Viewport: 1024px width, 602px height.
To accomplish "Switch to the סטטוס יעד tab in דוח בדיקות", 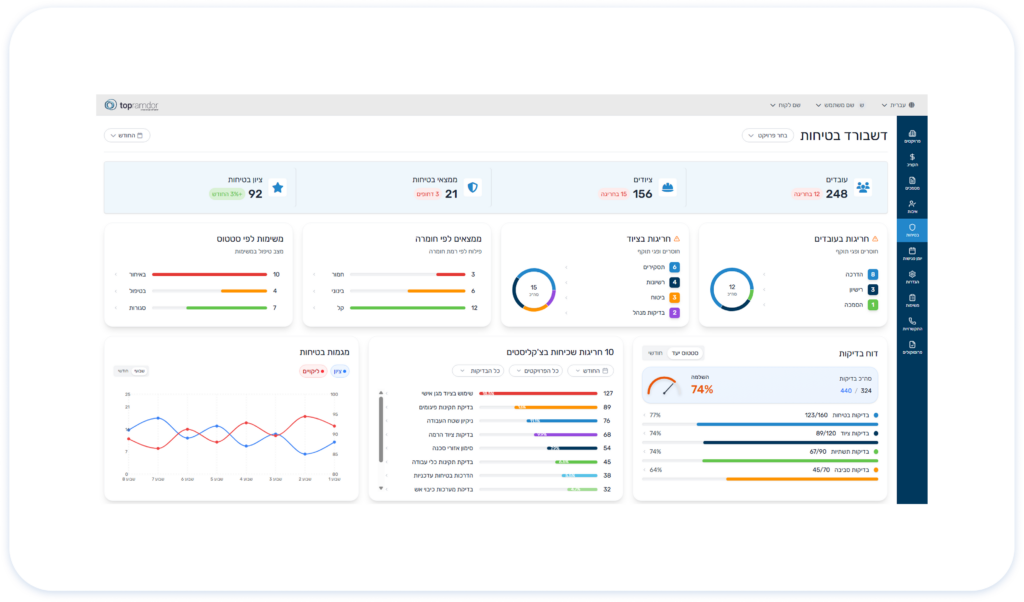I will click(686, 353).
